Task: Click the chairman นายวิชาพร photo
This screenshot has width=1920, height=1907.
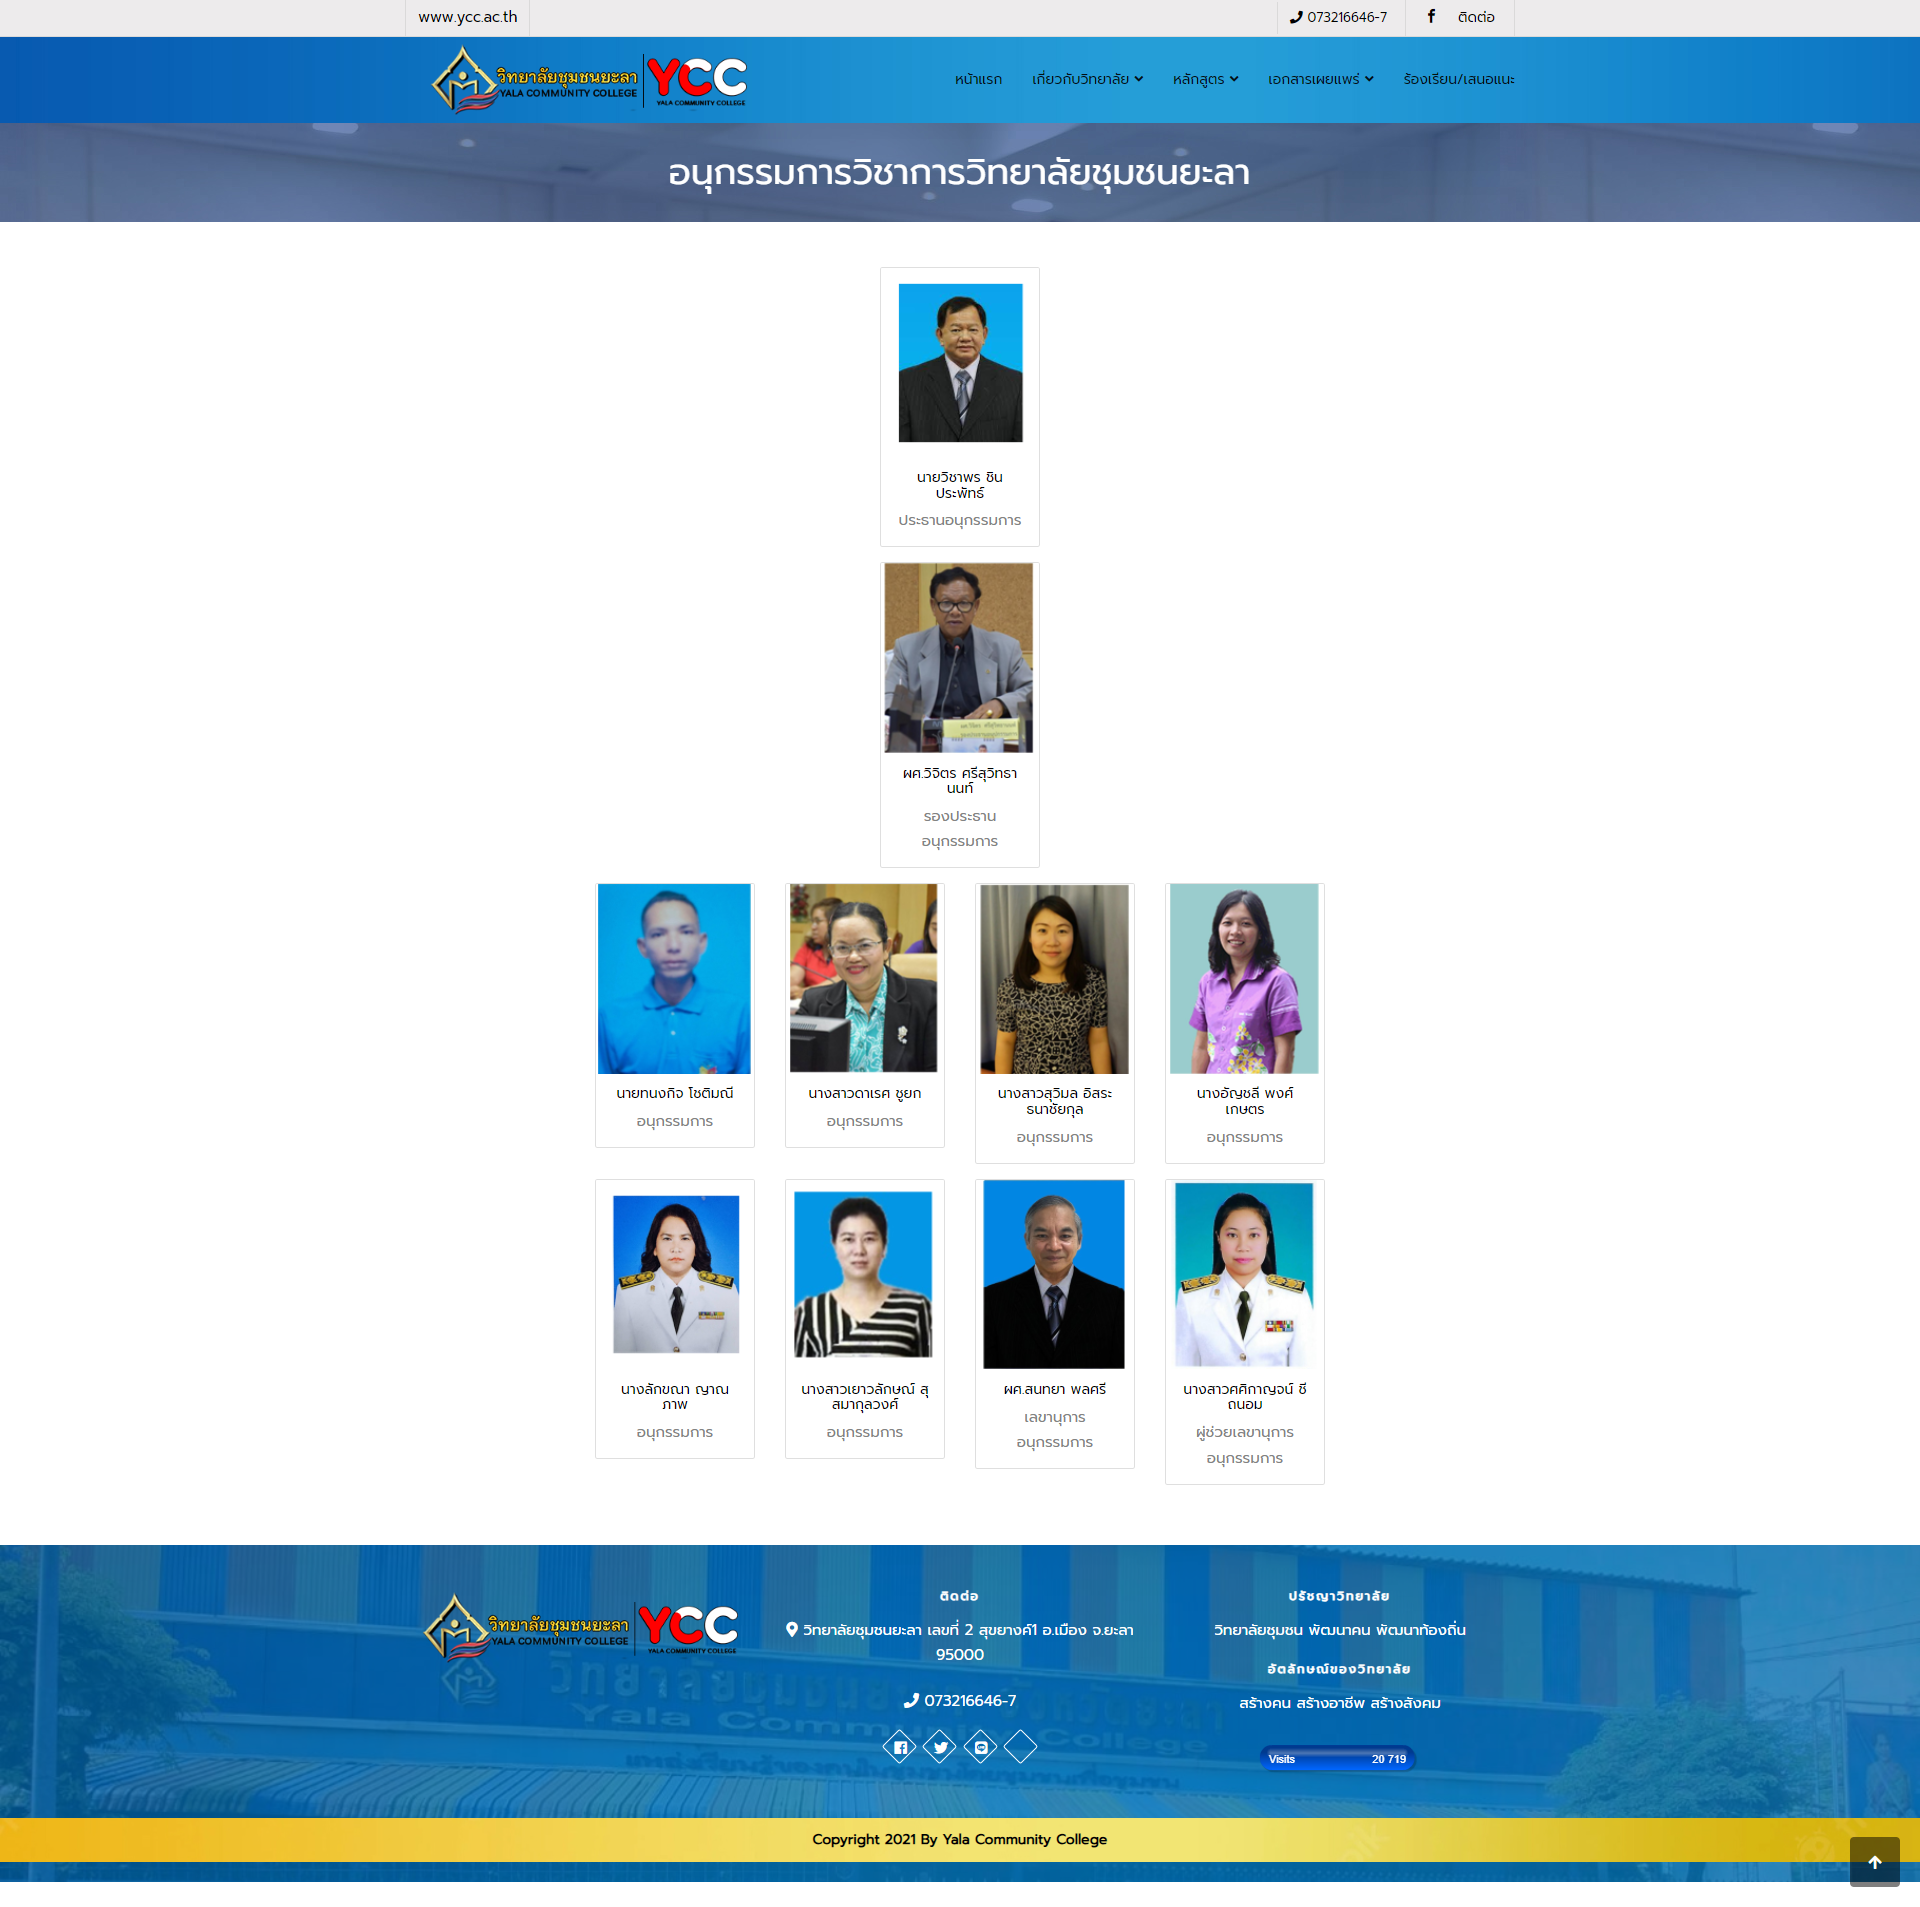Action: tap(960, 363)
